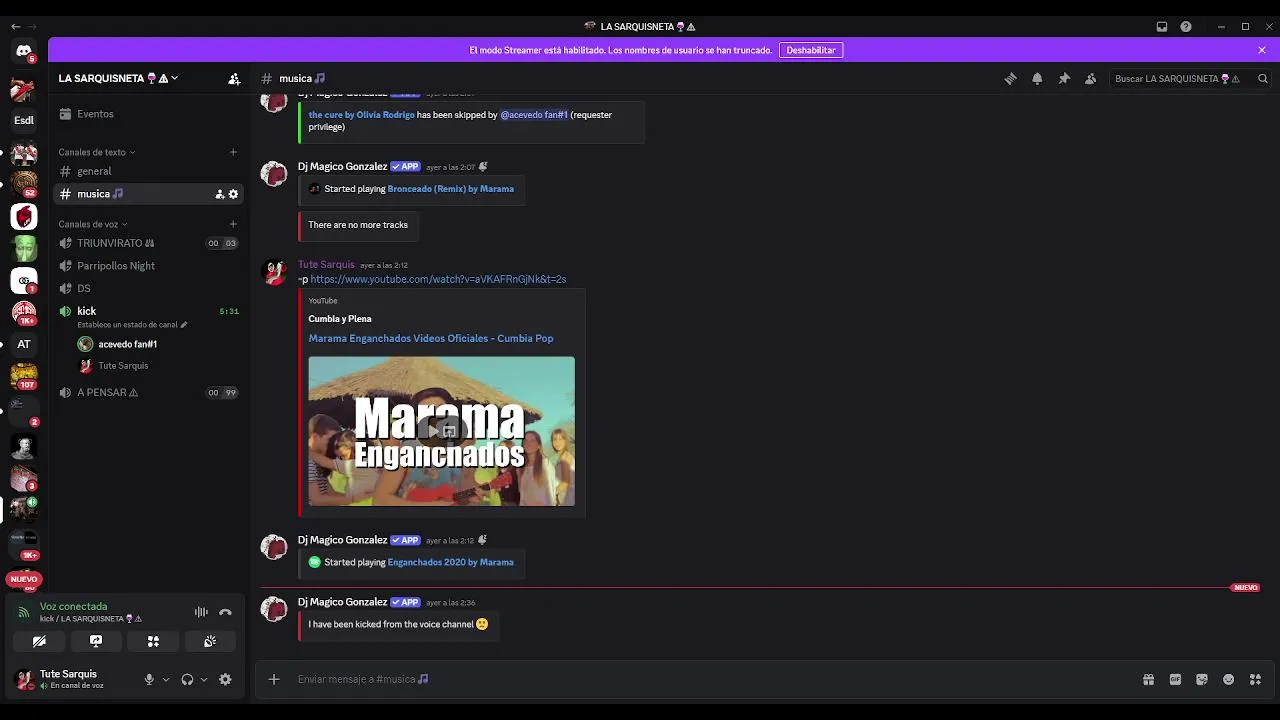Show pinned messages
The image size is (1280, 720).
1064,79
